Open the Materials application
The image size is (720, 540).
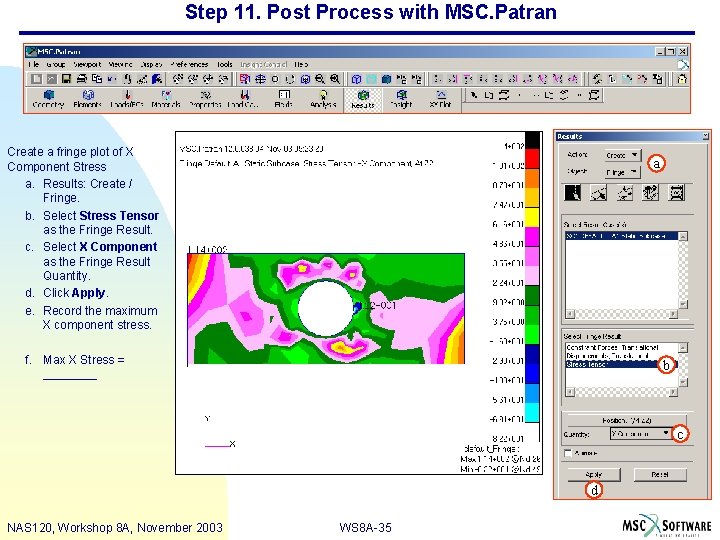[166, 99]
